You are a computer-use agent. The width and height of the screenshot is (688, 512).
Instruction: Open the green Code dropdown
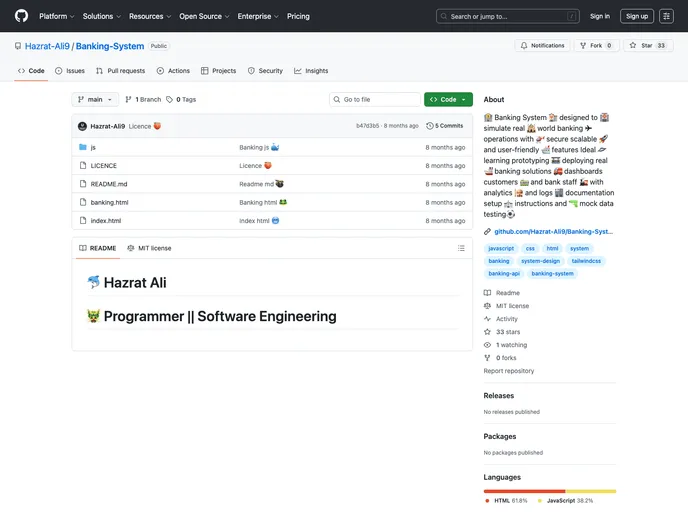click(448, 100)
